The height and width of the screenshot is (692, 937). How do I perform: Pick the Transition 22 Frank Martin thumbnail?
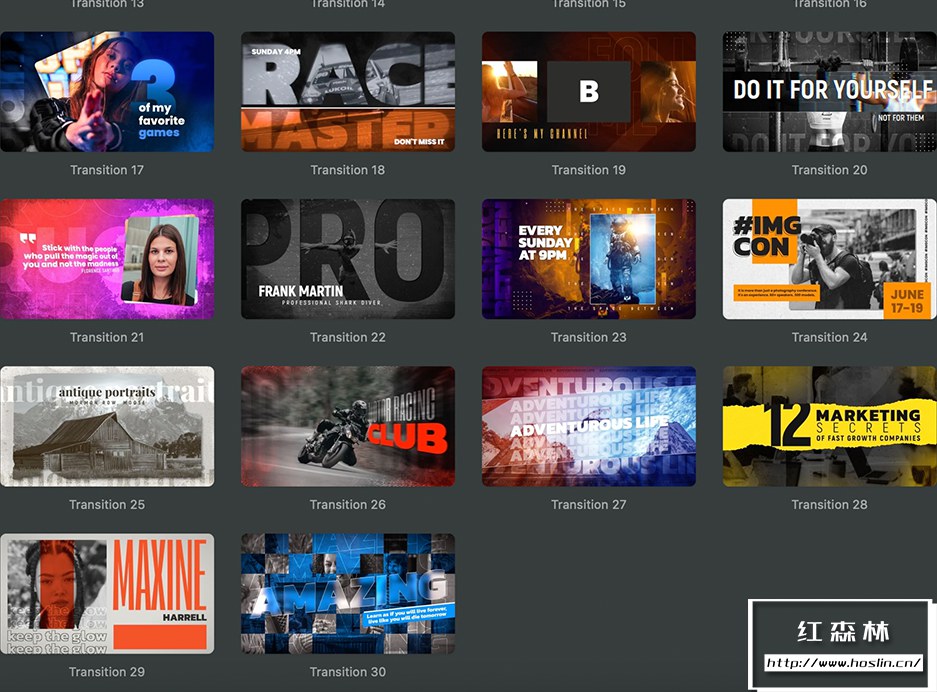click(348, 259)
